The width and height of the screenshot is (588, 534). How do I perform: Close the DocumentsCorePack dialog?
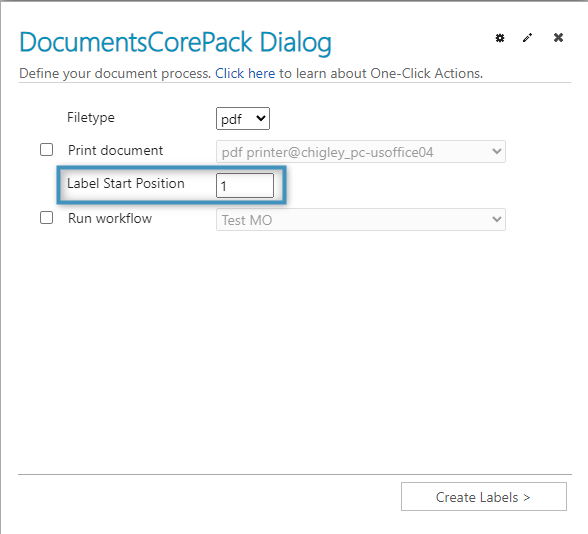pyautogui.click(x=558, y=38)
